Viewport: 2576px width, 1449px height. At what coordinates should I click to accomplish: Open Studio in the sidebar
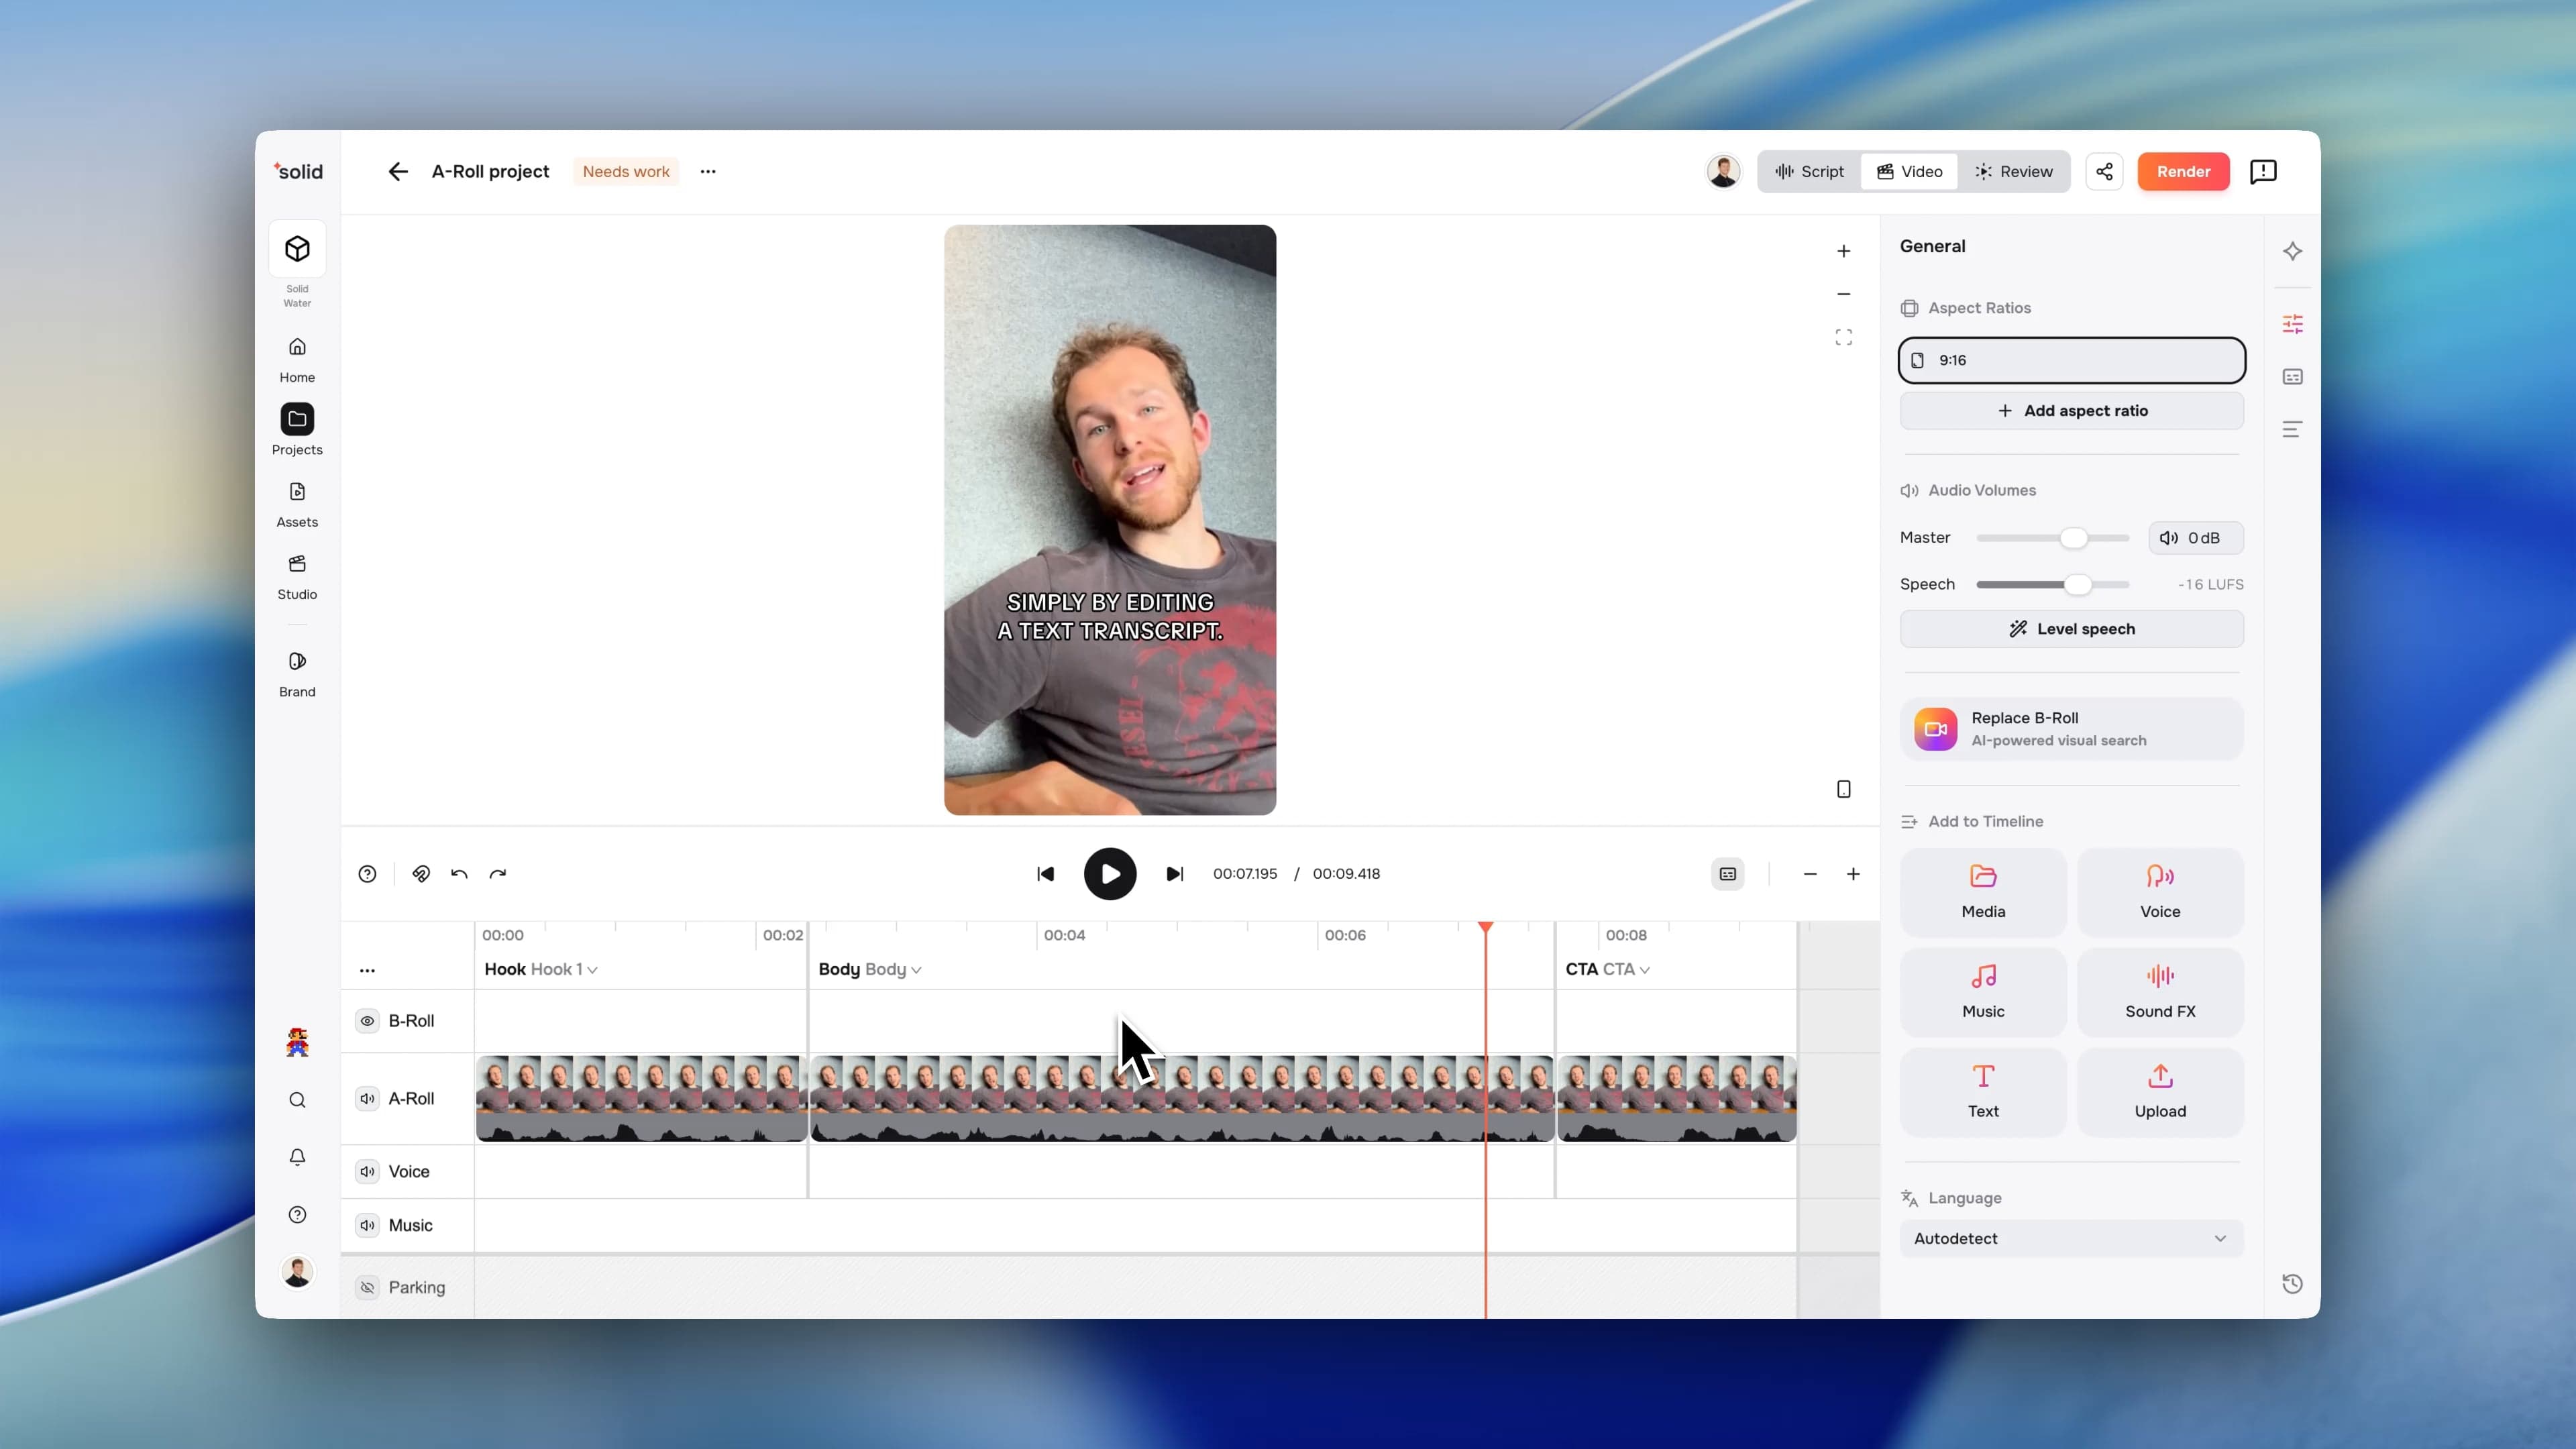(297, 577)
